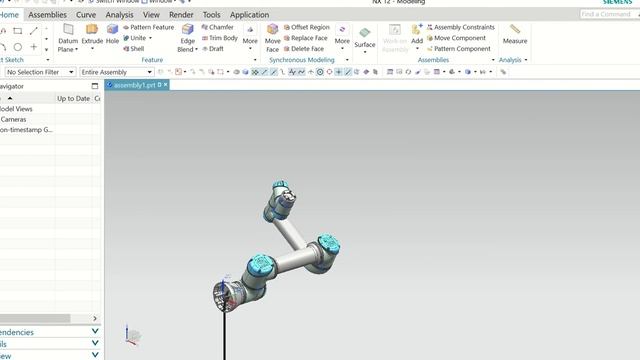Viewport: 640px width, 360px height.
Task: Select the Cameras tree item
Action: (x=13, y=120)
